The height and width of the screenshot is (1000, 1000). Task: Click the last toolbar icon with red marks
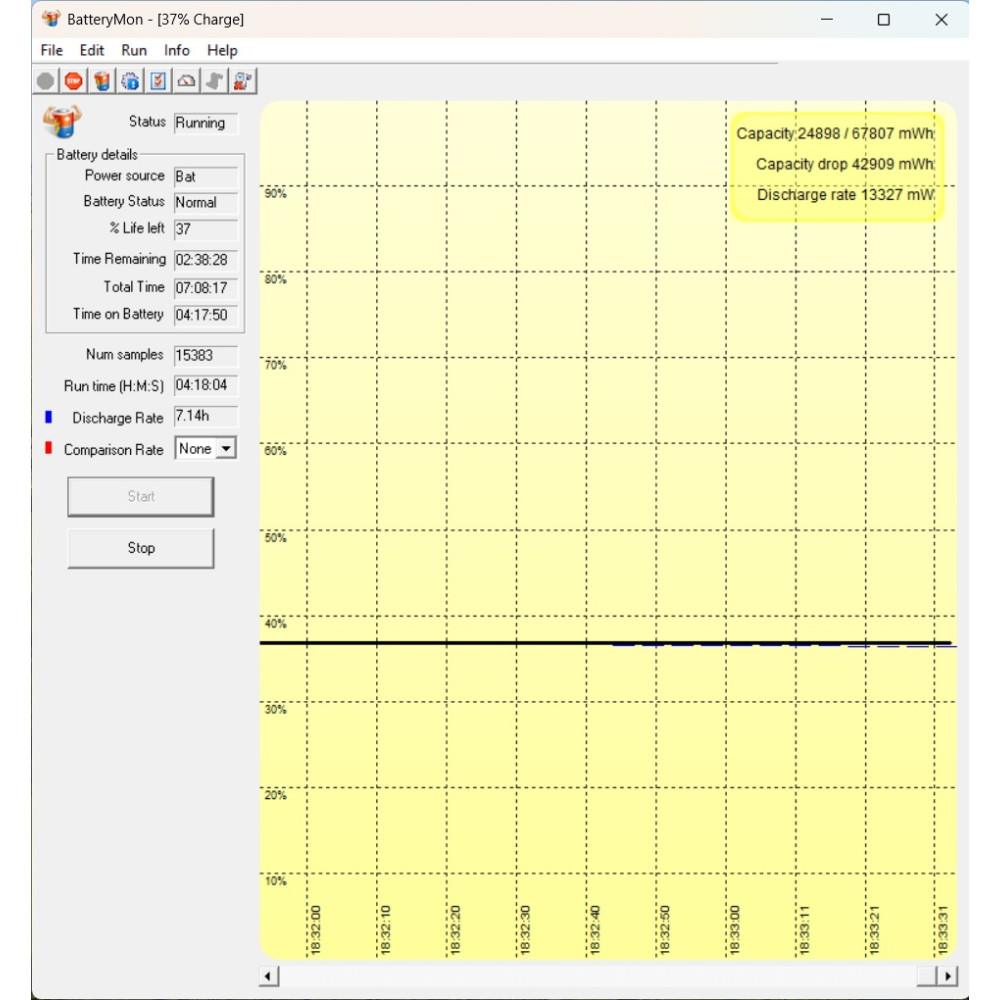coord(243,81)
